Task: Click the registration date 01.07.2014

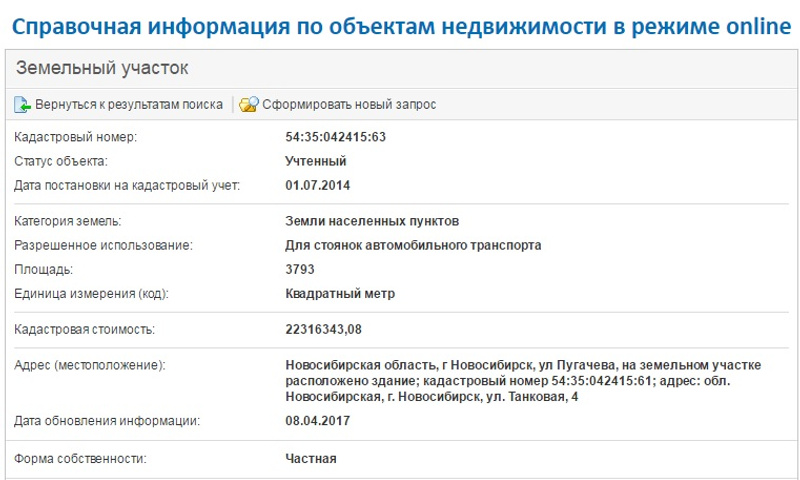Action: 318,185
